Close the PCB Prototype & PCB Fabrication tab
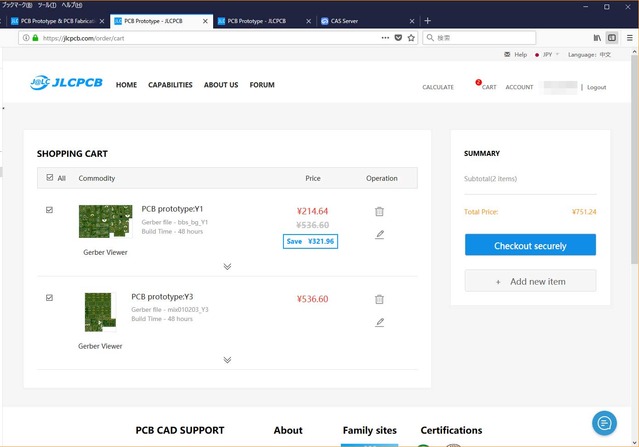This screenshot has width=639, height=447. (x=102, y=21)
